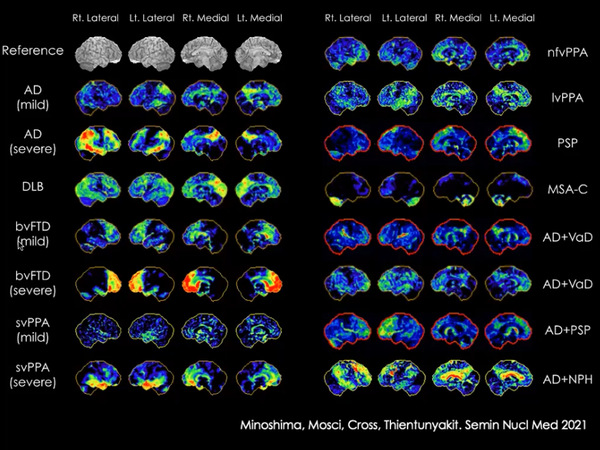Select the svPPA (severe) Rt. Medial brain map
Viewport: 600px width, 450px height.
tap(205, 377)
